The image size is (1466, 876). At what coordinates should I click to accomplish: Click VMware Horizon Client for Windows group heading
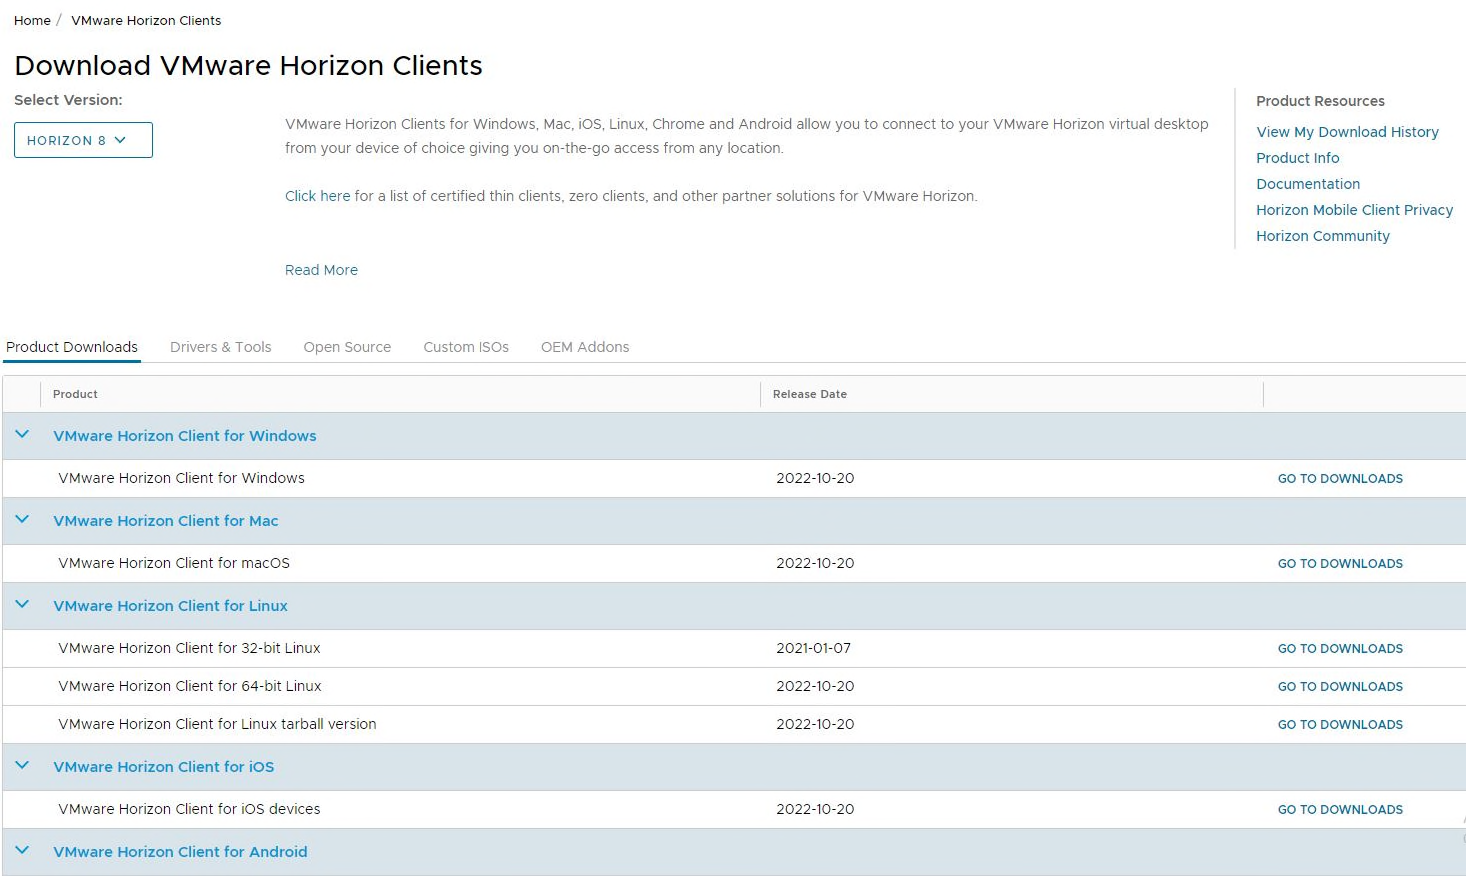[185, 436]
